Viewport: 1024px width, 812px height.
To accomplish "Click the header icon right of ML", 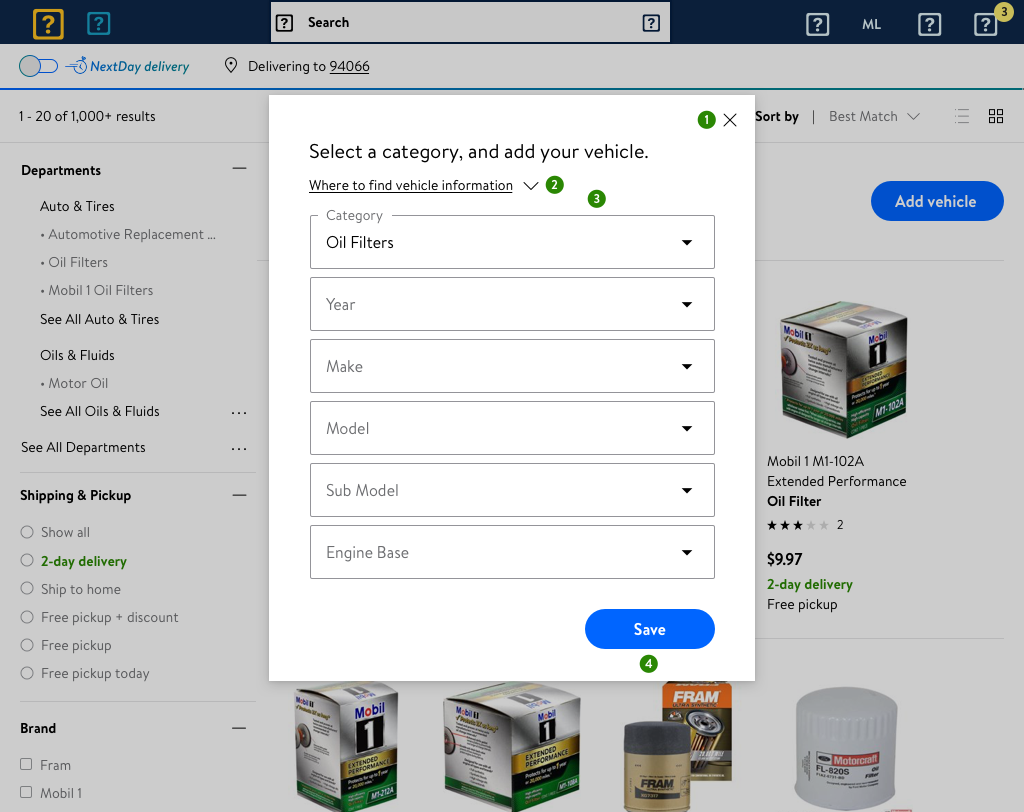I will coord(929,25).
